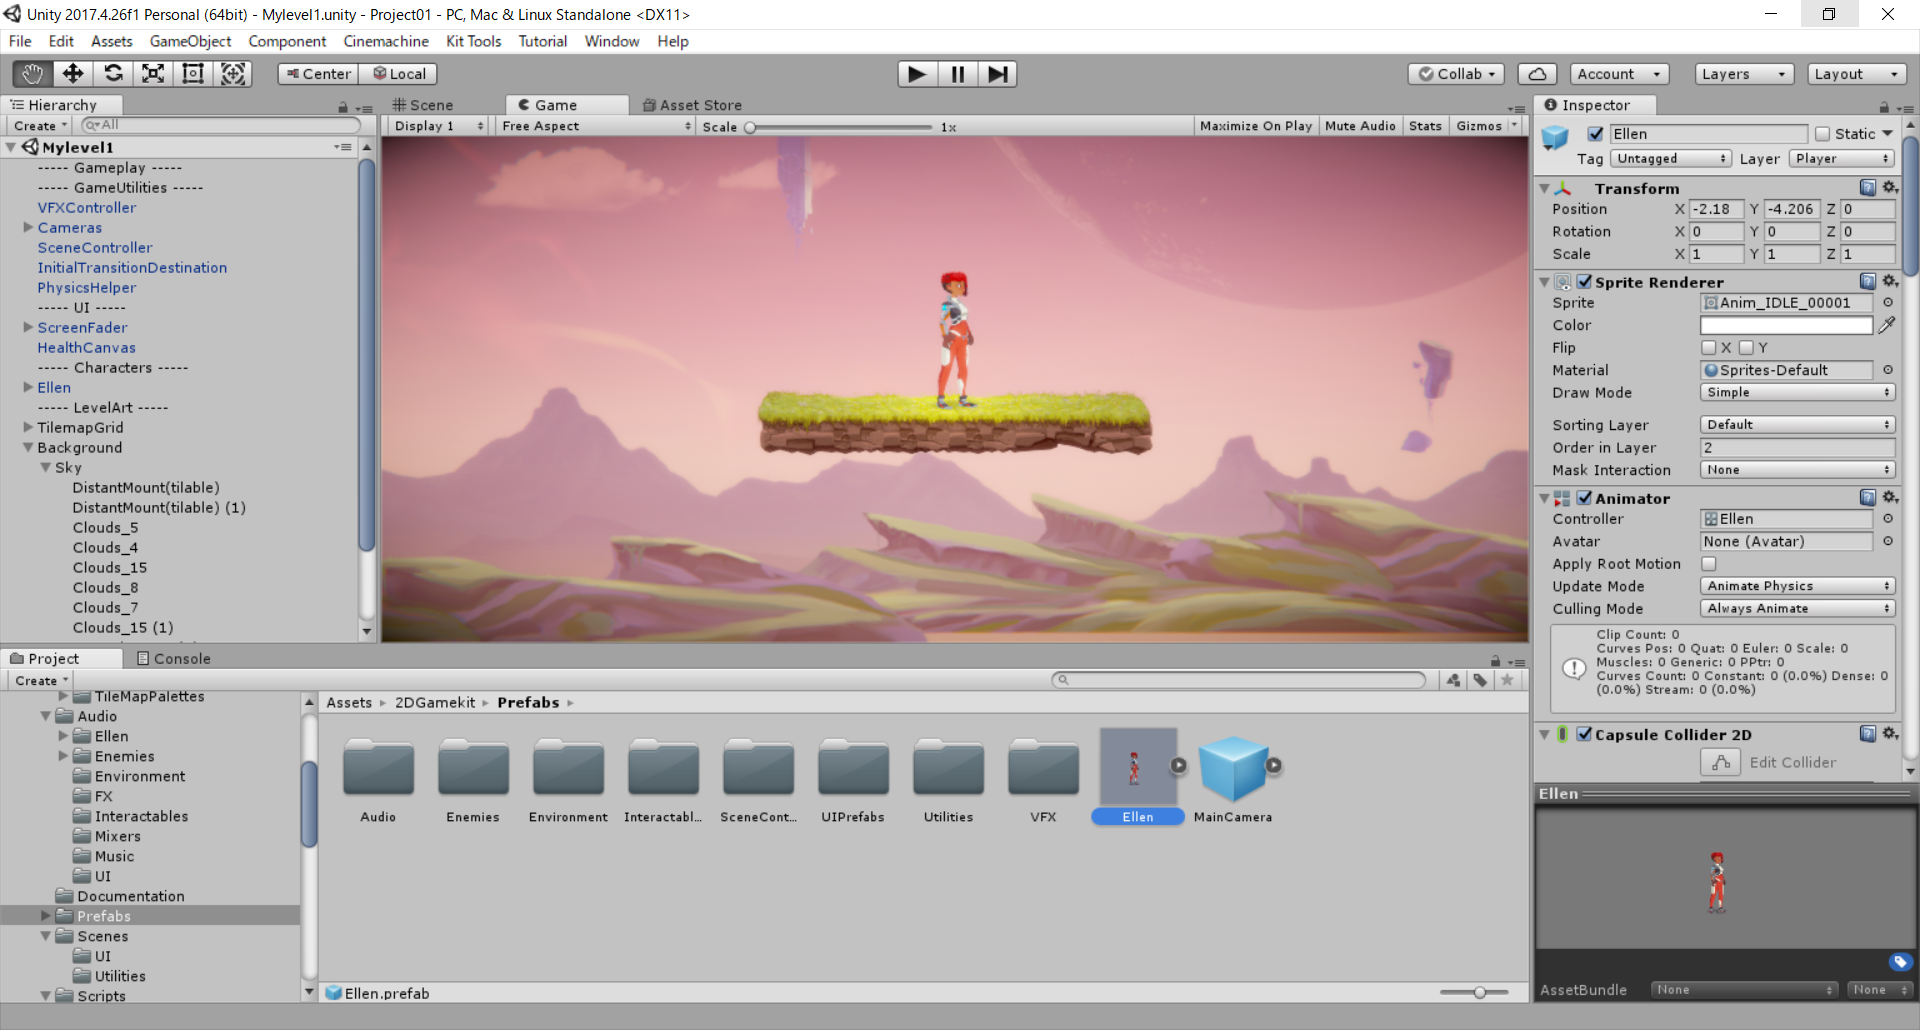The image size is (1920, 1030).
Task: Open the Account button
Action: [x=1619, y=74]
